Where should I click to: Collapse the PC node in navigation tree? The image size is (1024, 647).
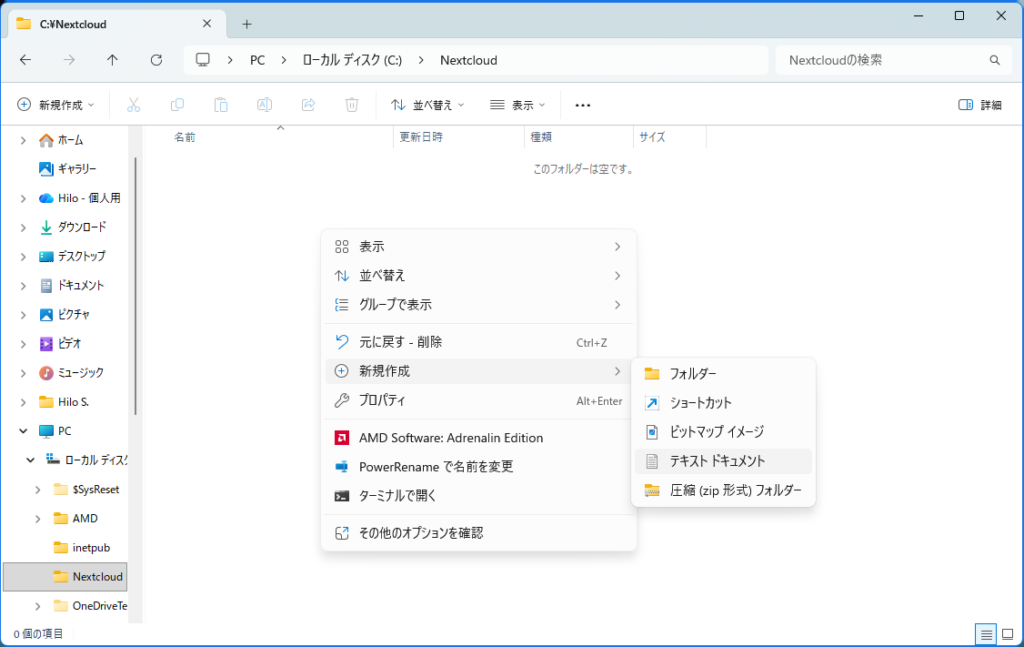(x=23, y=431)
